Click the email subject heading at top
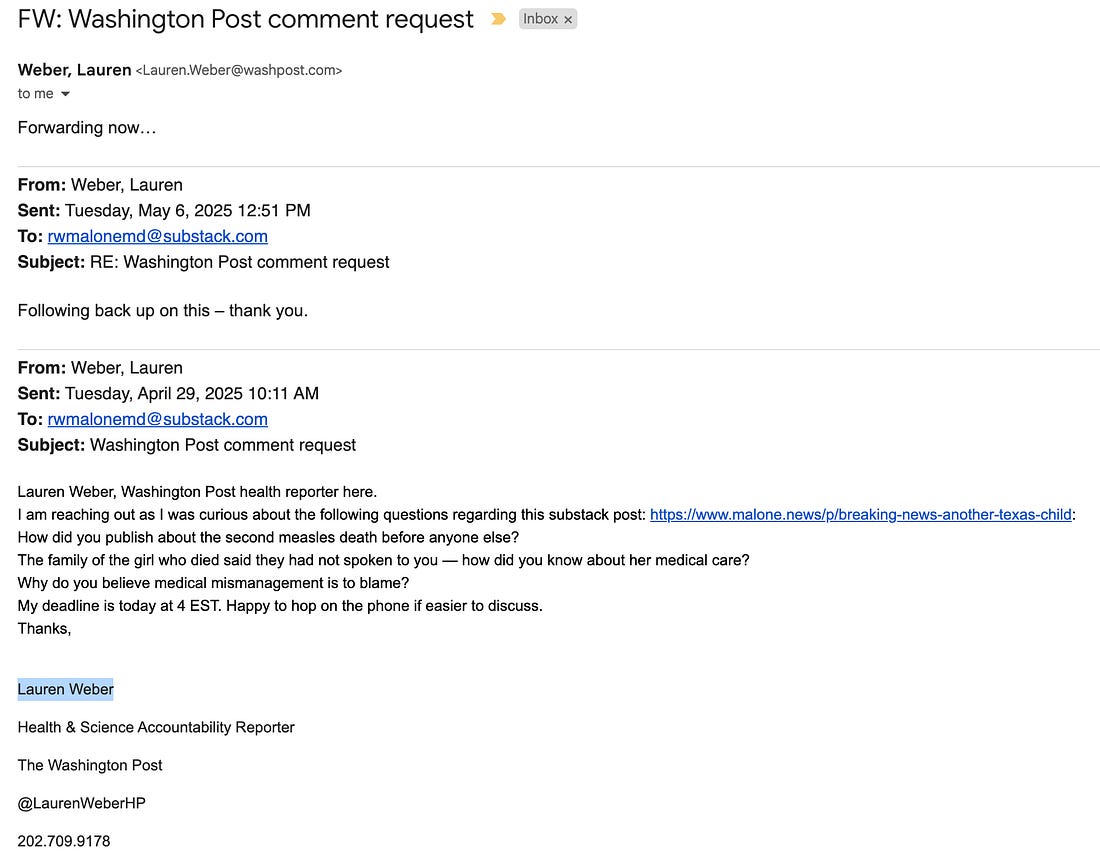Image resolution: width=1100 pixels, height=864 pixels. point(246,19)
